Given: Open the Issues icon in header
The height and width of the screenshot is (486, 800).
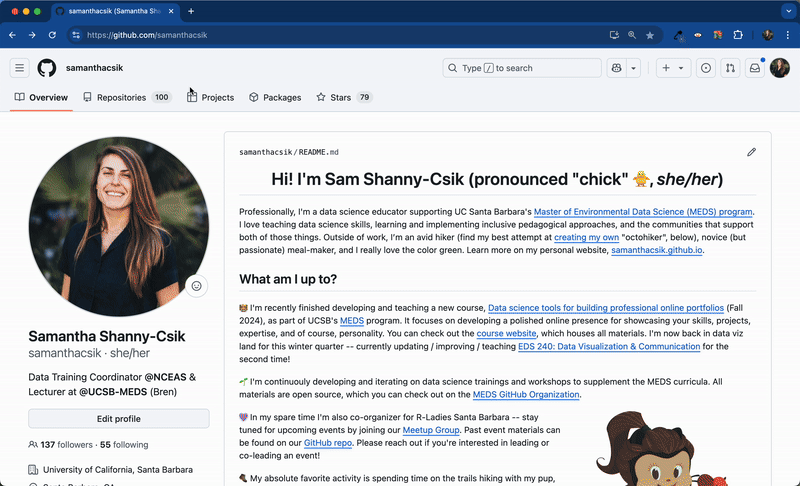Looking at the screenshot, I should (706, 68).
